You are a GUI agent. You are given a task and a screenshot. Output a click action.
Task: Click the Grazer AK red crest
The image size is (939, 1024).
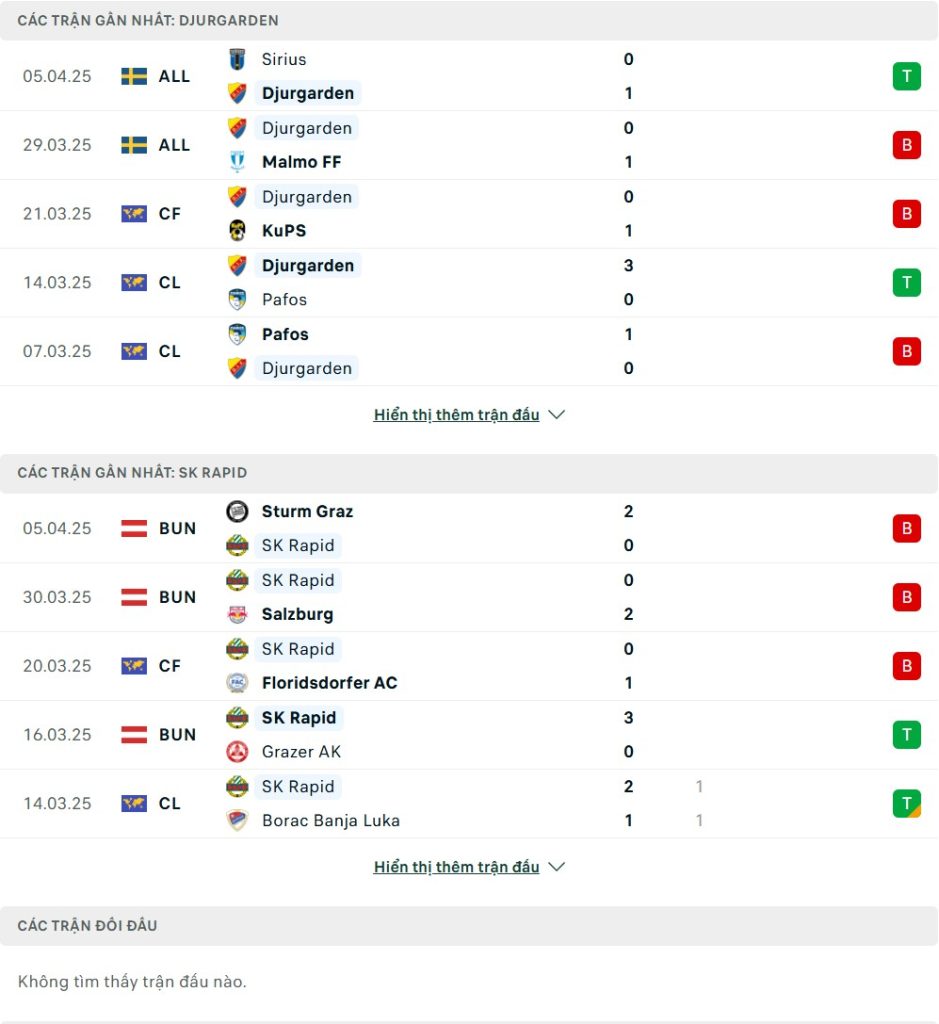(x=237, y=752)
